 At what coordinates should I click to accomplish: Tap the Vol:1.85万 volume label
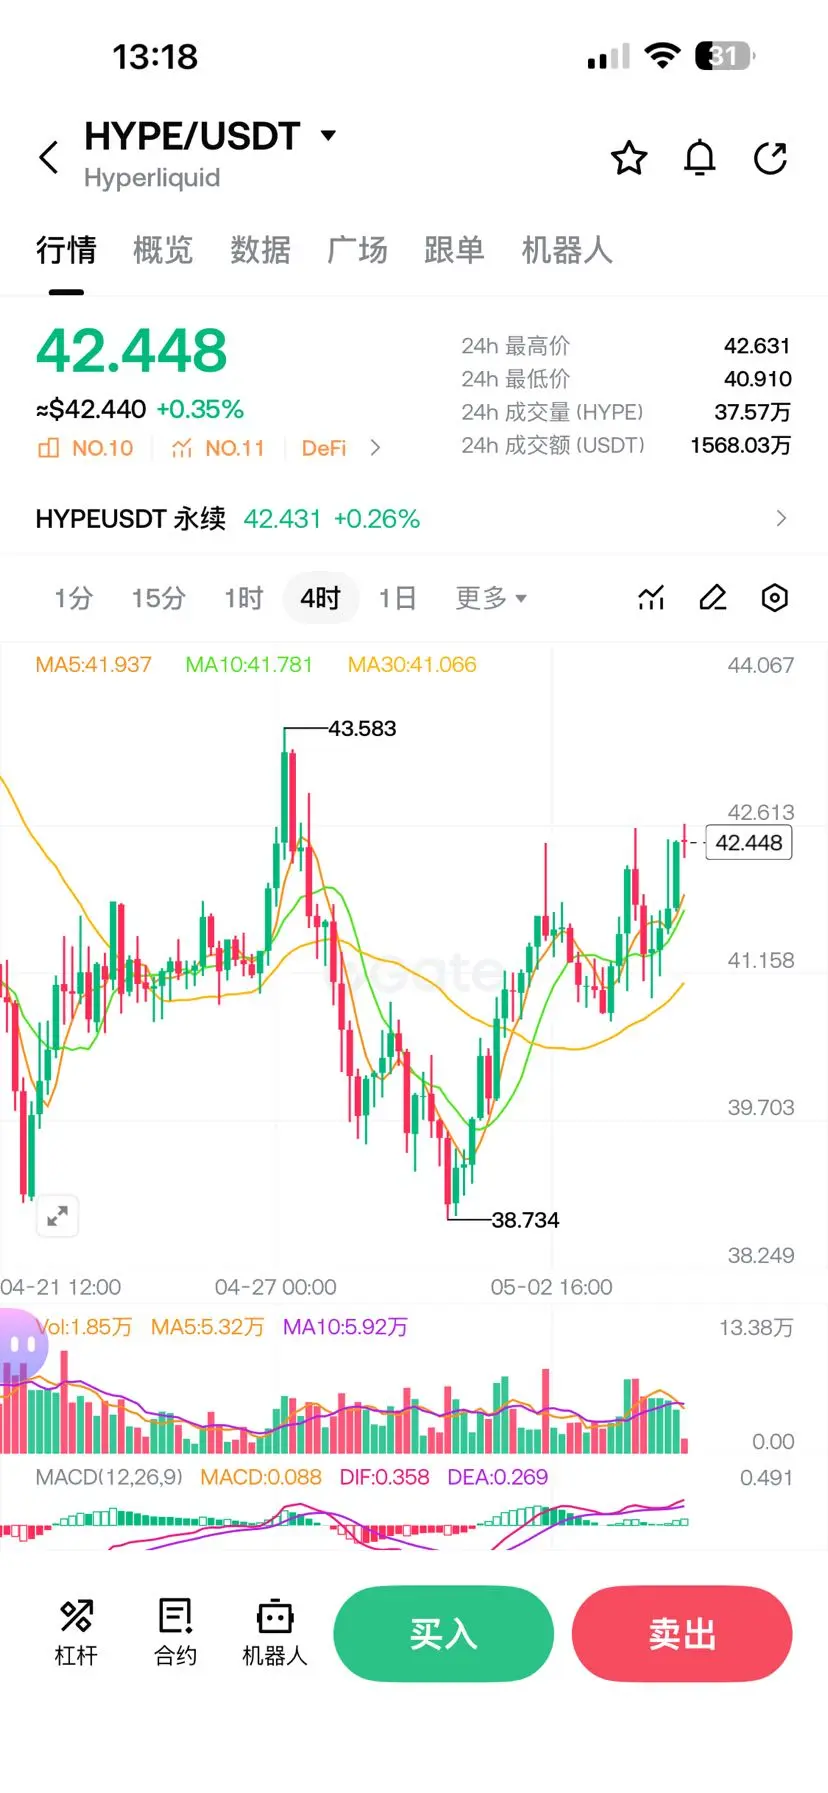[83, 1327]
